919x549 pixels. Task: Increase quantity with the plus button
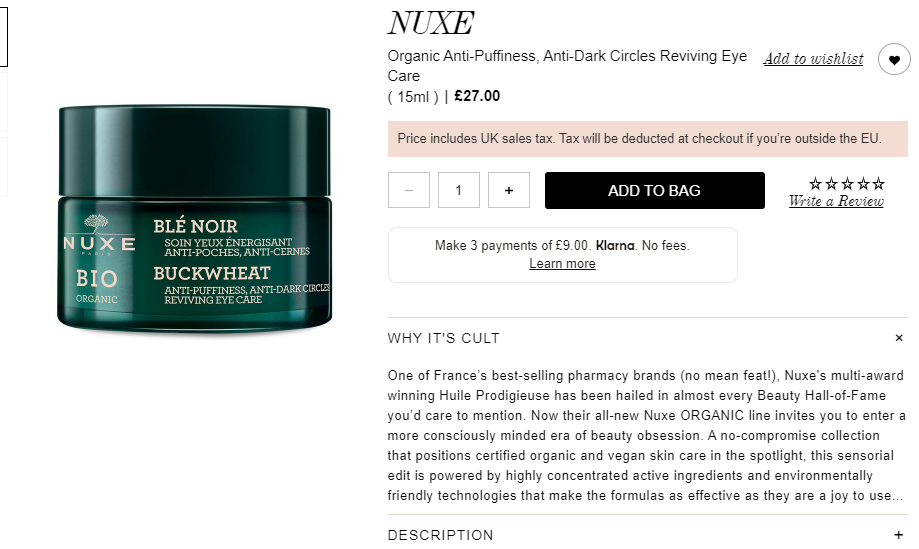pyautogui.click(x=509, y=190)
